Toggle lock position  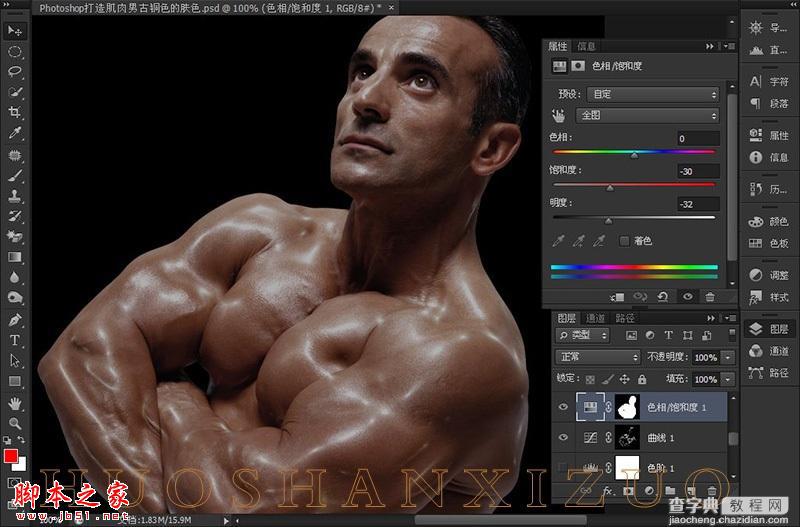tap(624, 379)
